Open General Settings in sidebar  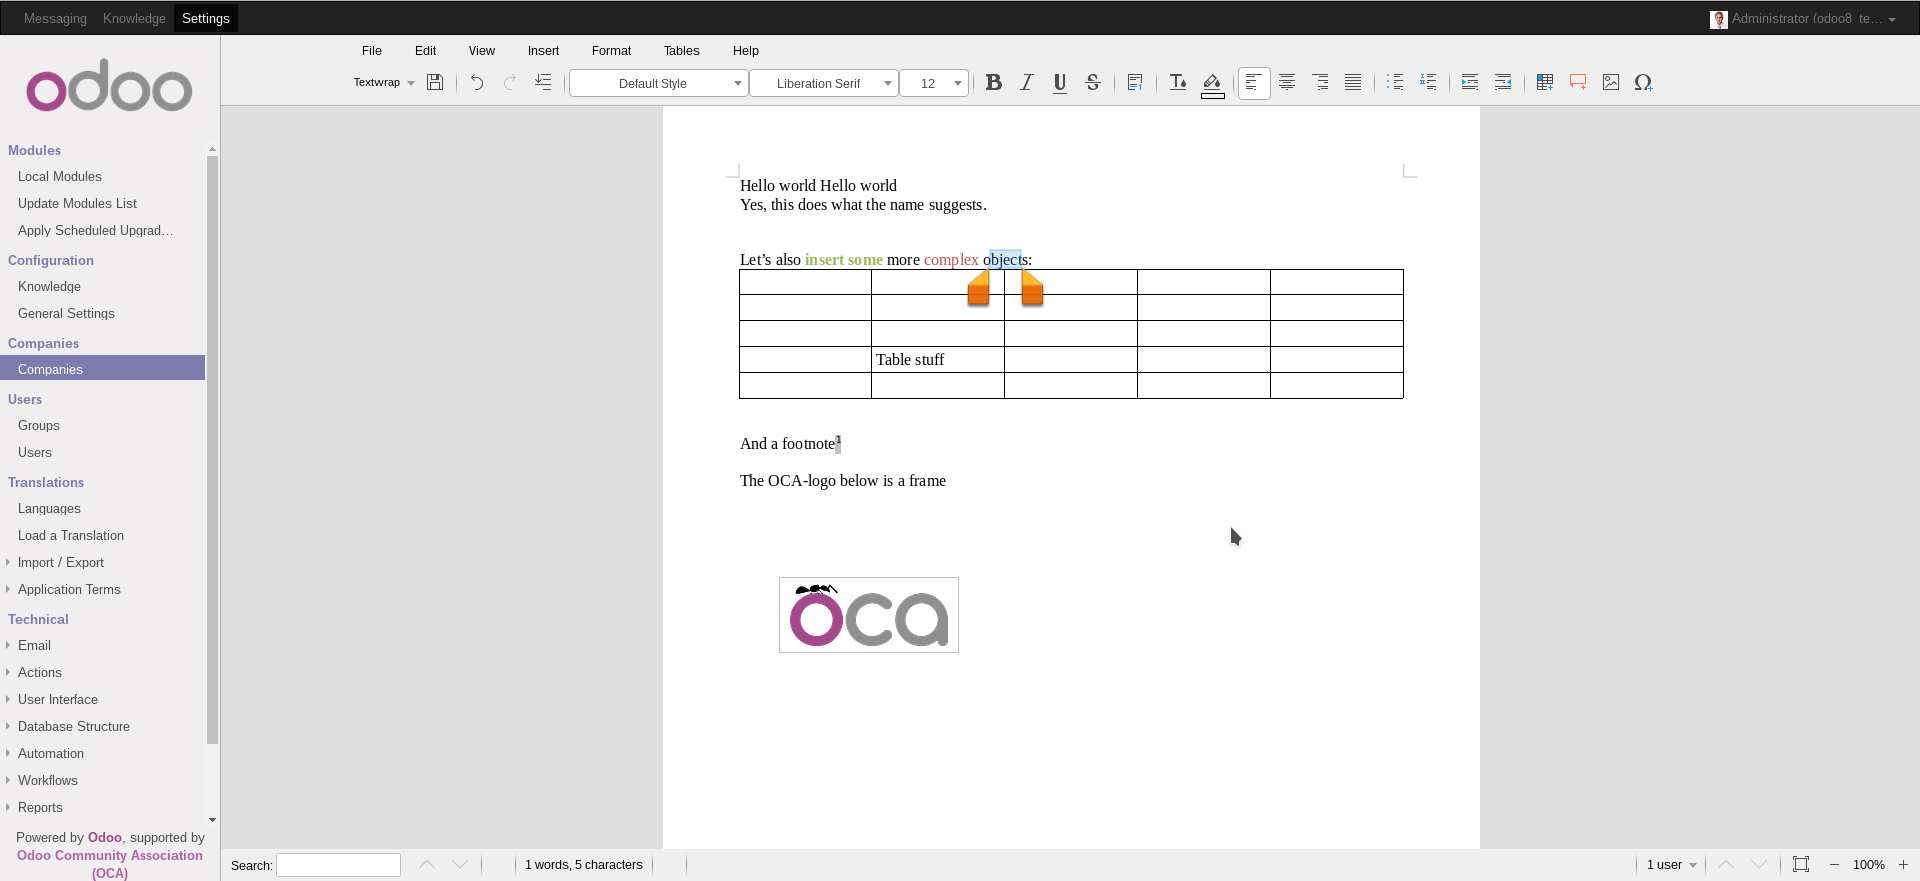[66, 314]
